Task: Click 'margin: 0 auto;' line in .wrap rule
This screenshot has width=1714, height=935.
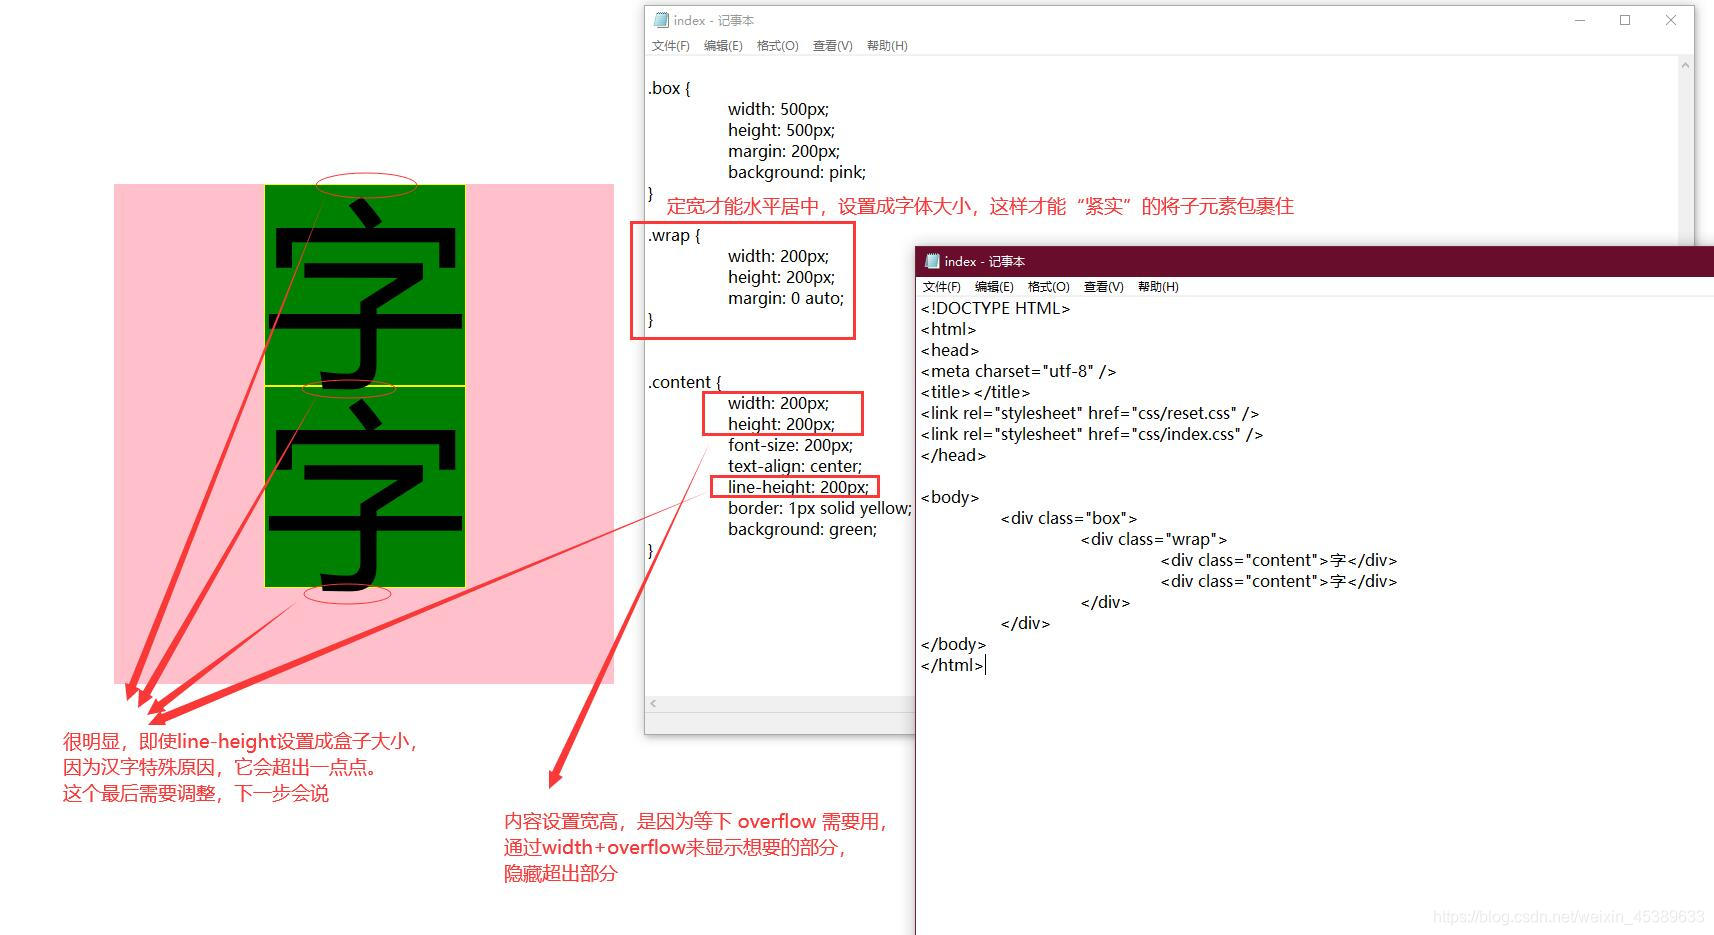Action: coord(786,298)
